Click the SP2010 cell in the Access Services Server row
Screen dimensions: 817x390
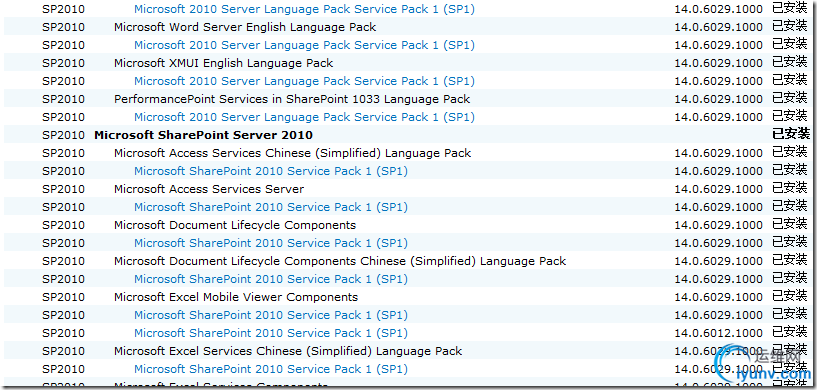pos(63,189)
